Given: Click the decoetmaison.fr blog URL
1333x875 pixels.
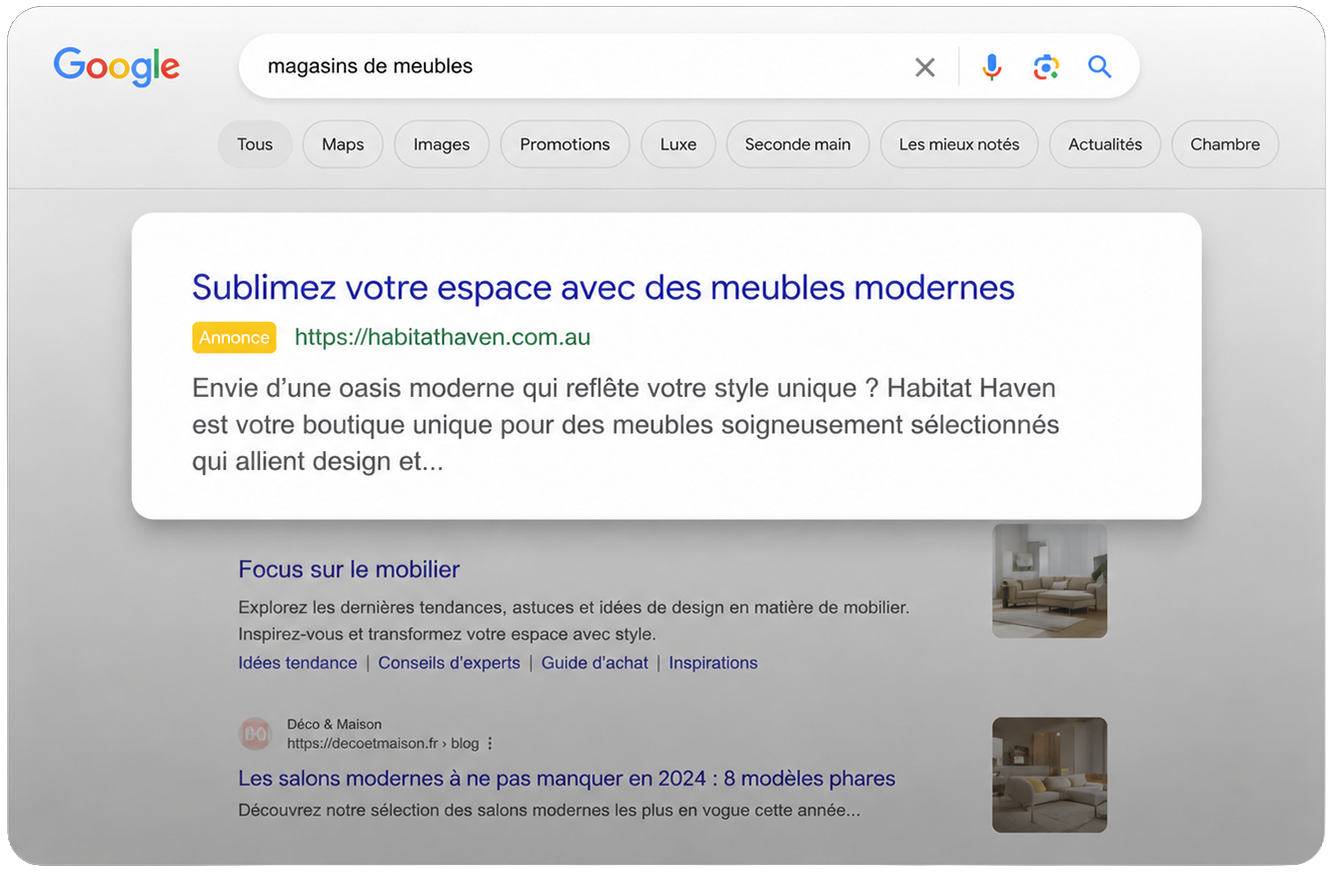Looking at the screenshot, I should [383, 744].
